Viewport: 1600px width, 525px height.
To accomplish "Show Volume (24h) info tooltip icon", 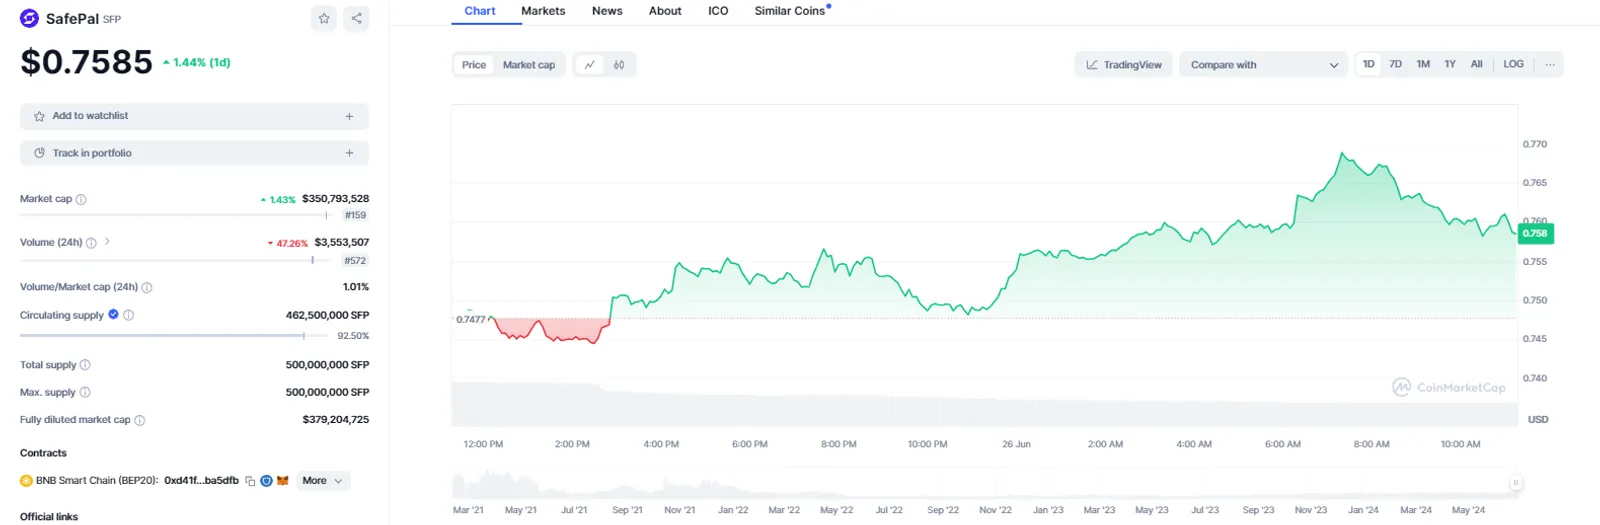I will pos(91,243).
